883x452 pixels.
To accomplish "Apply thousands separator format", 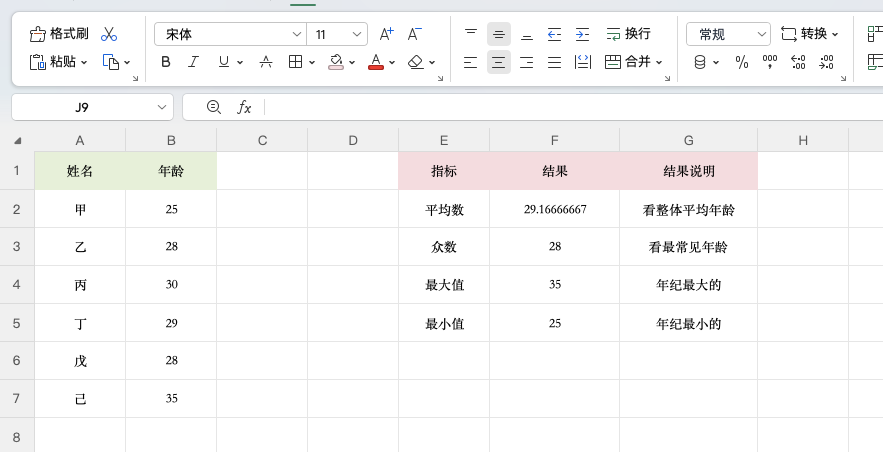I will [x=770, y=62].
